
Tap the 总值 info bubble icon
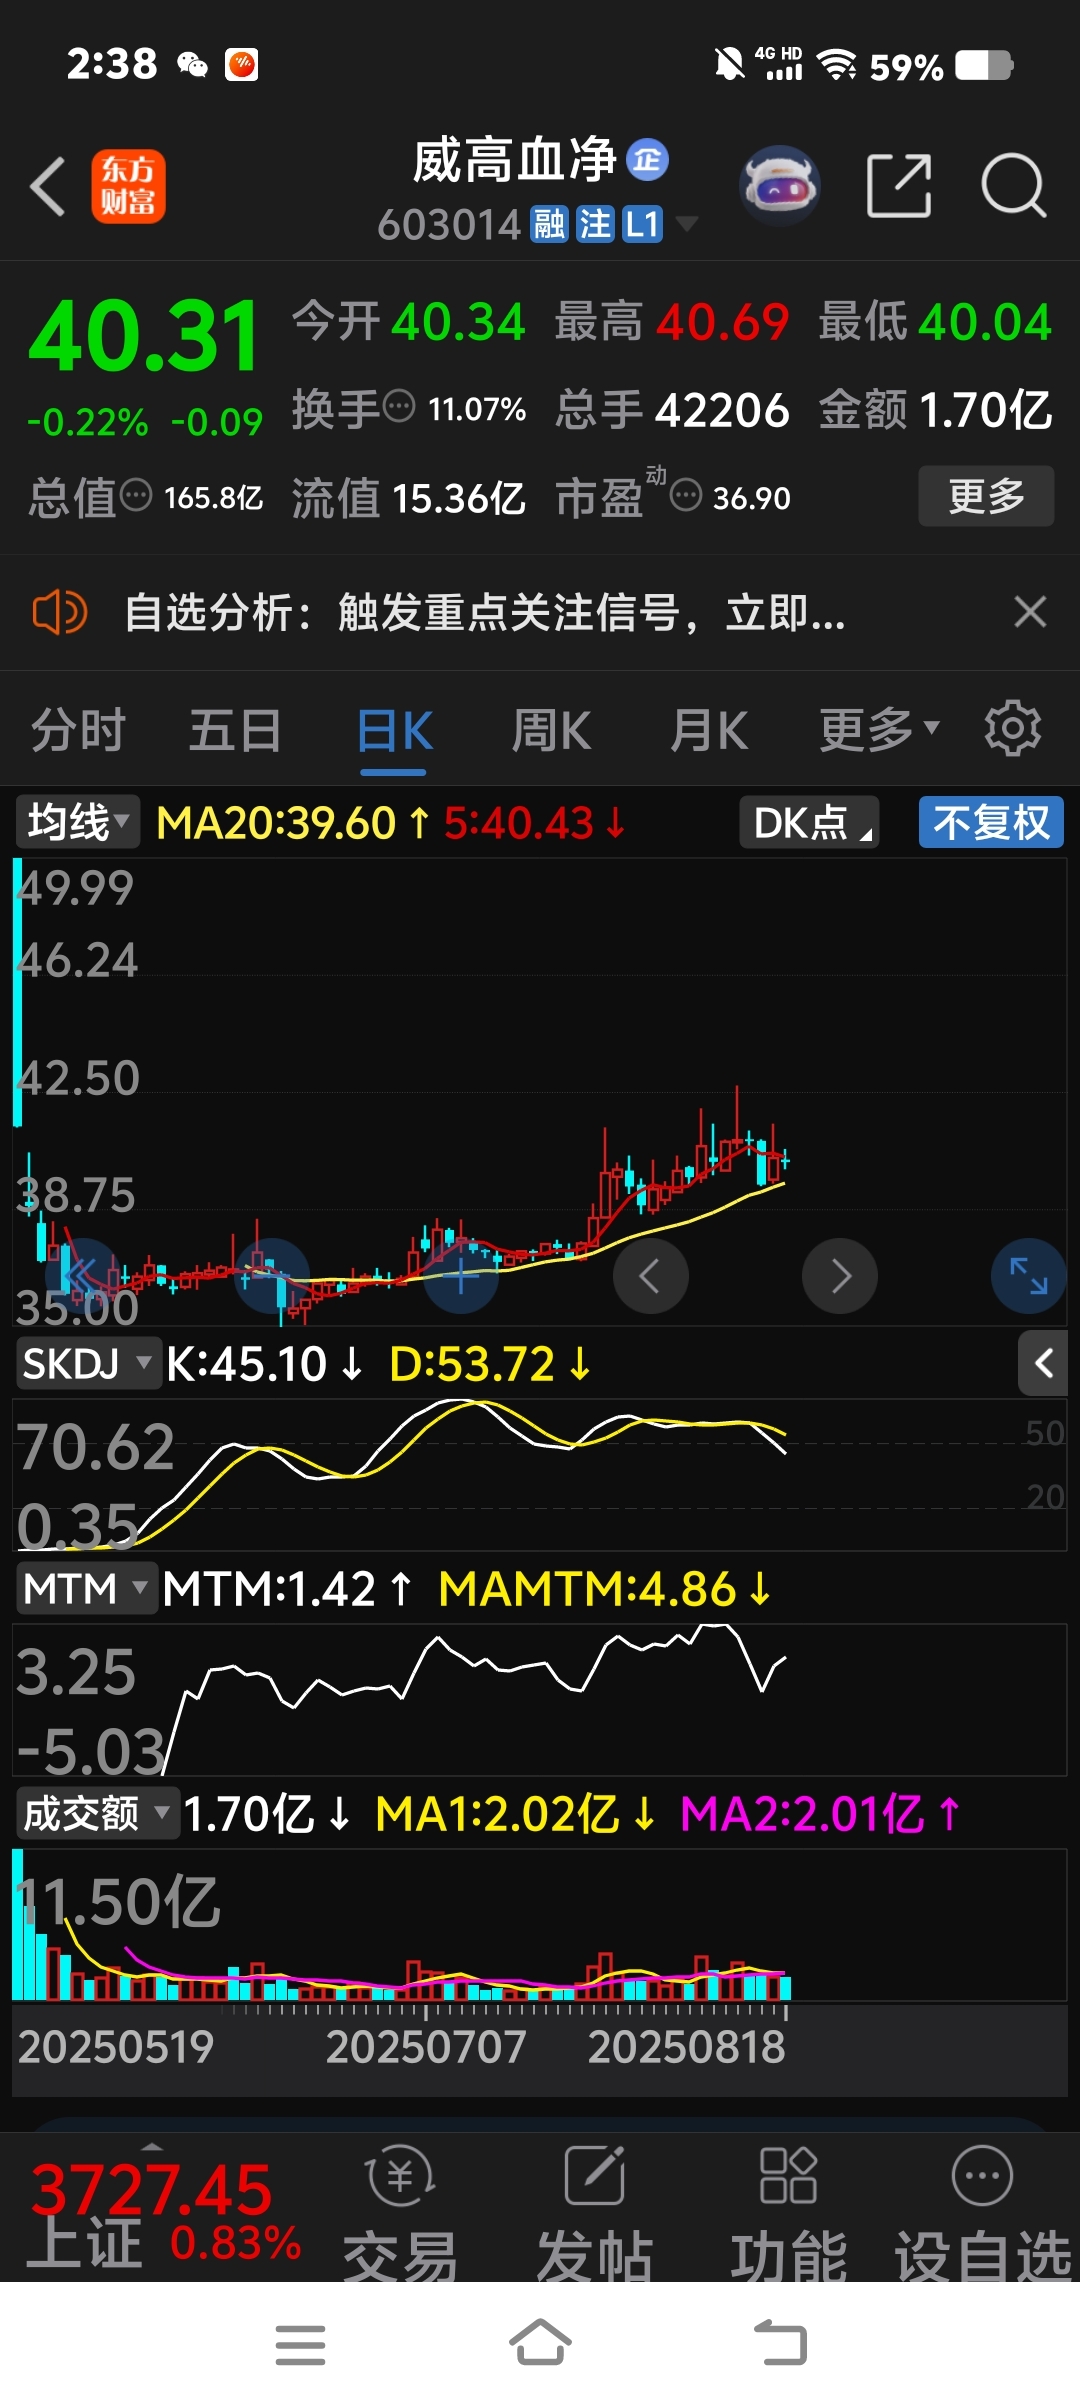point(136,495)
